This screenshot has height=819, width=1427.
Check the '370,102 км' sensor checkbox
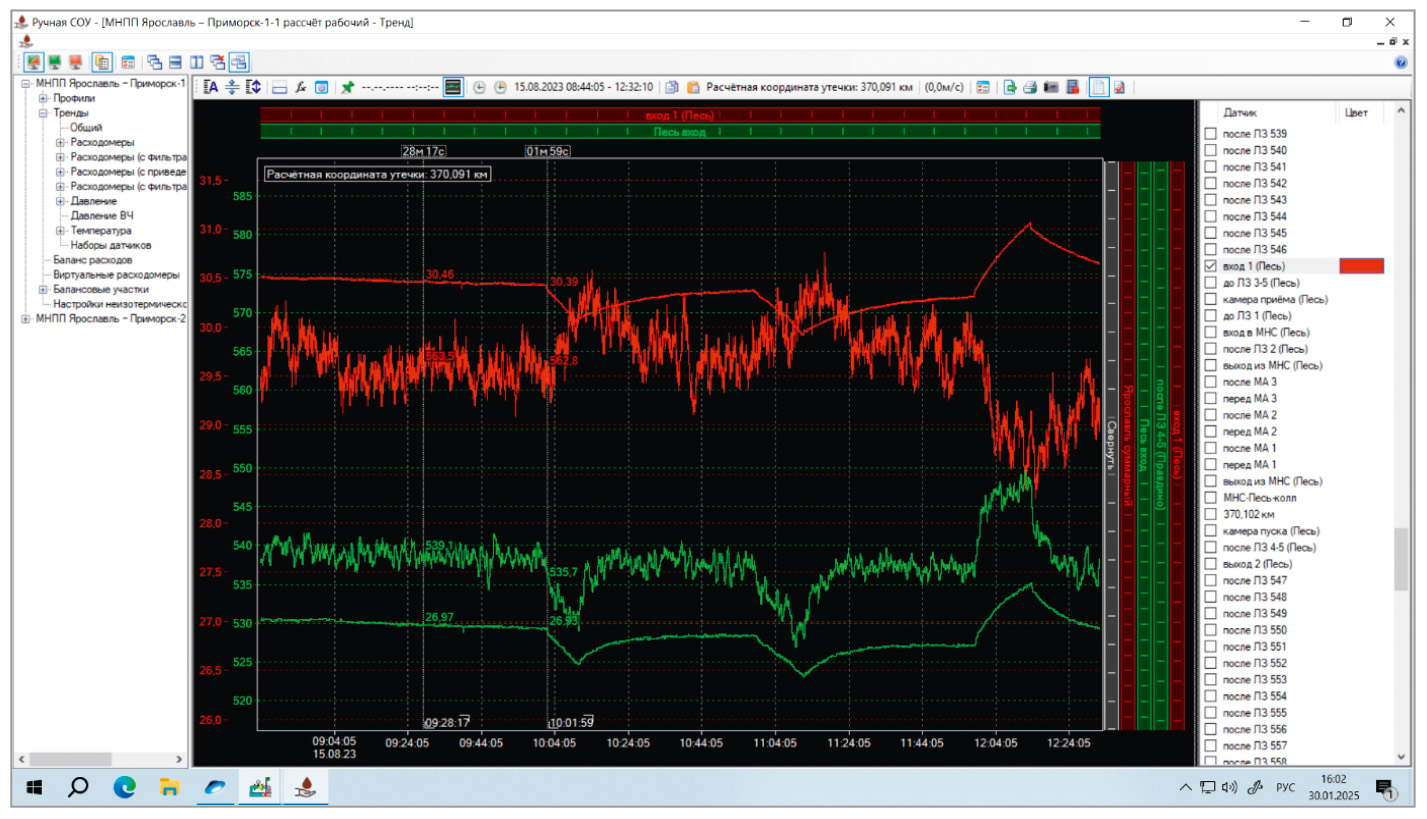click(1211, 514)
